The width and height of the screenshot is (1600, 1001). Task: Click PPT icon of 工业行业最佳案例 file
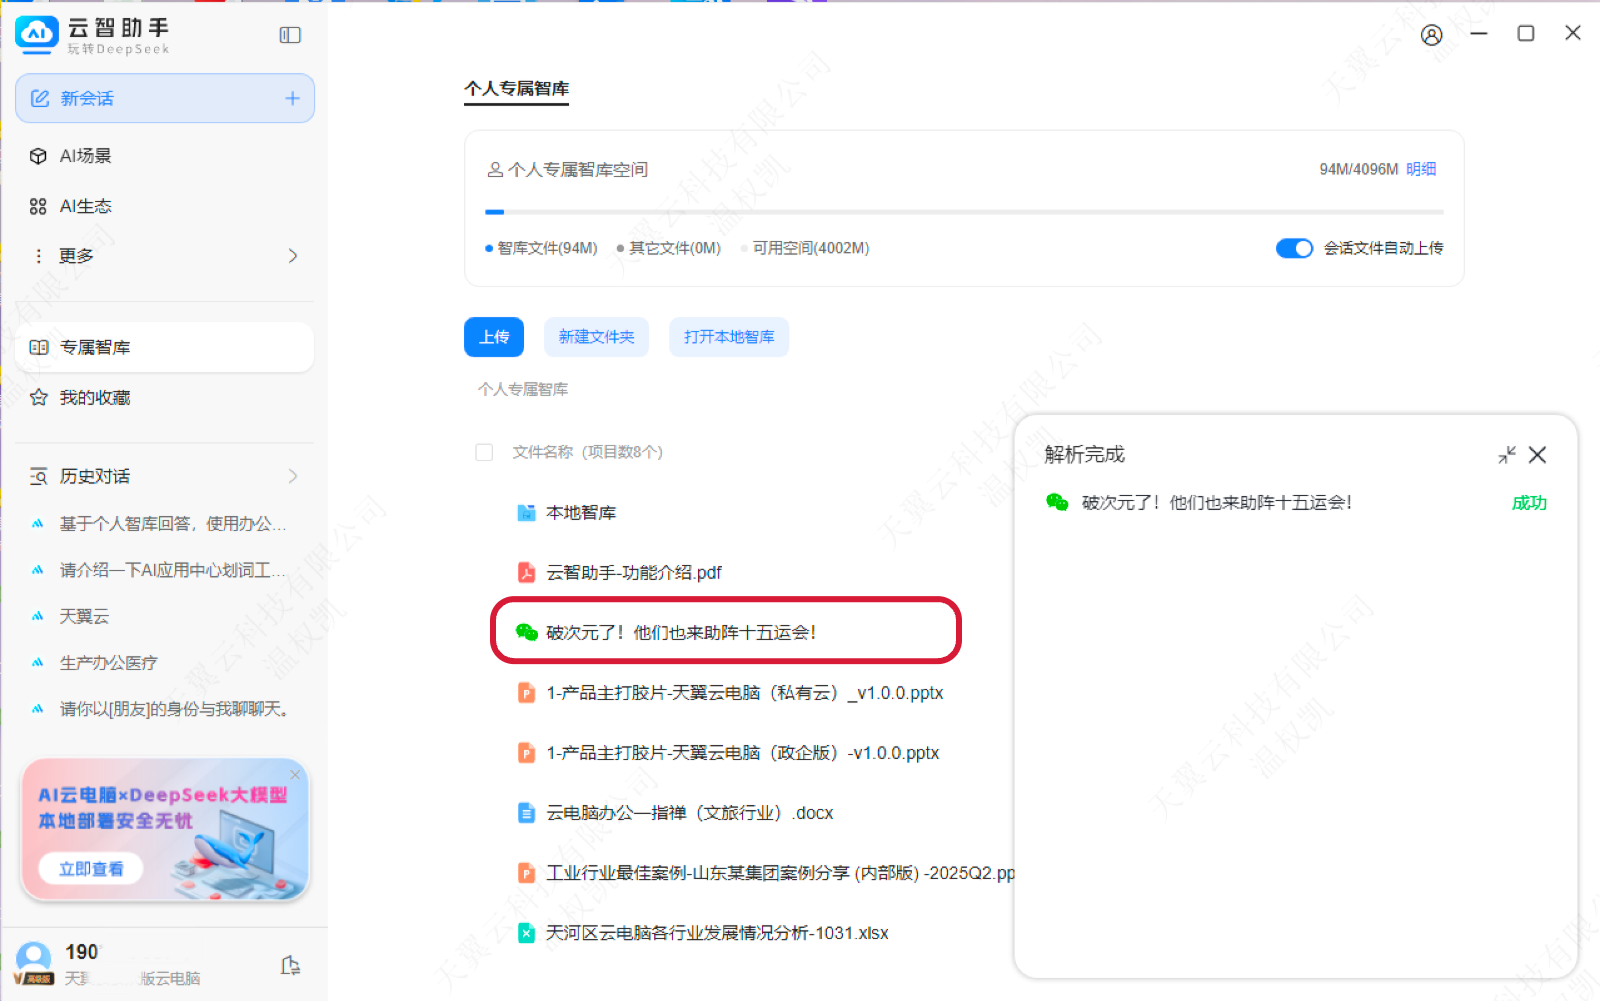(526, 873)
